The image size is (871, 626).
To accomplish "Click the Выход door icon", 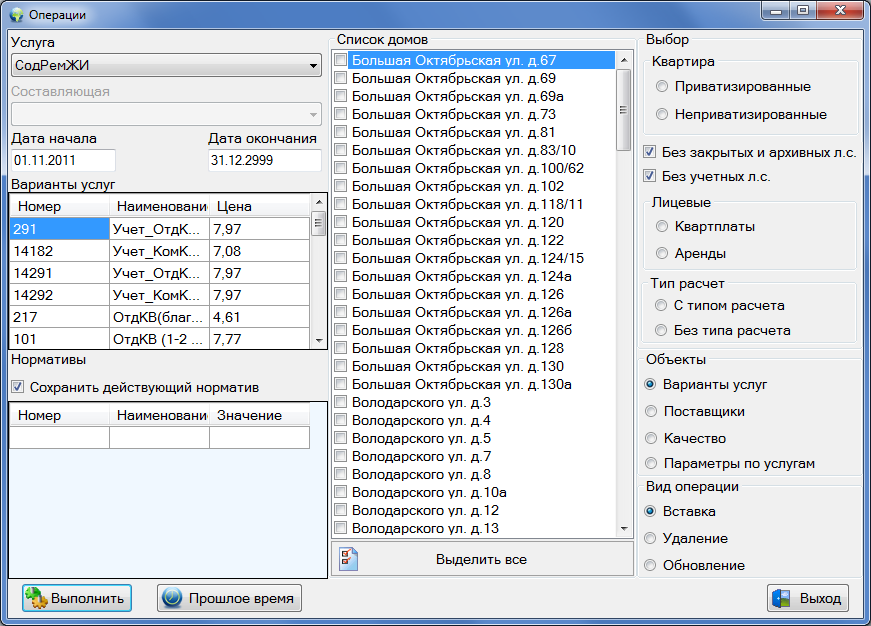I will point(782,598).
